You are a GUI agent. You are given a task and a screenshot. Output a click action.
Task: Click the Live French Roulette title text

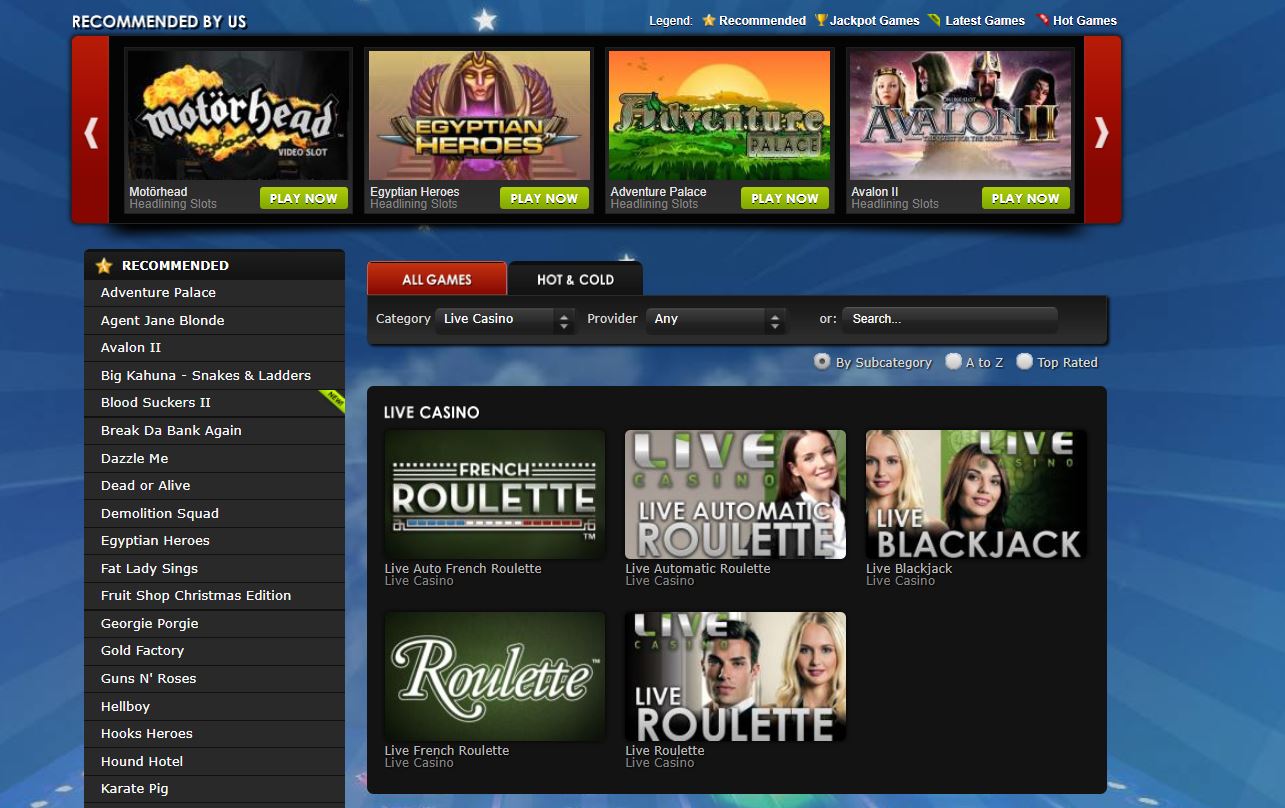(x=447, y=750)
